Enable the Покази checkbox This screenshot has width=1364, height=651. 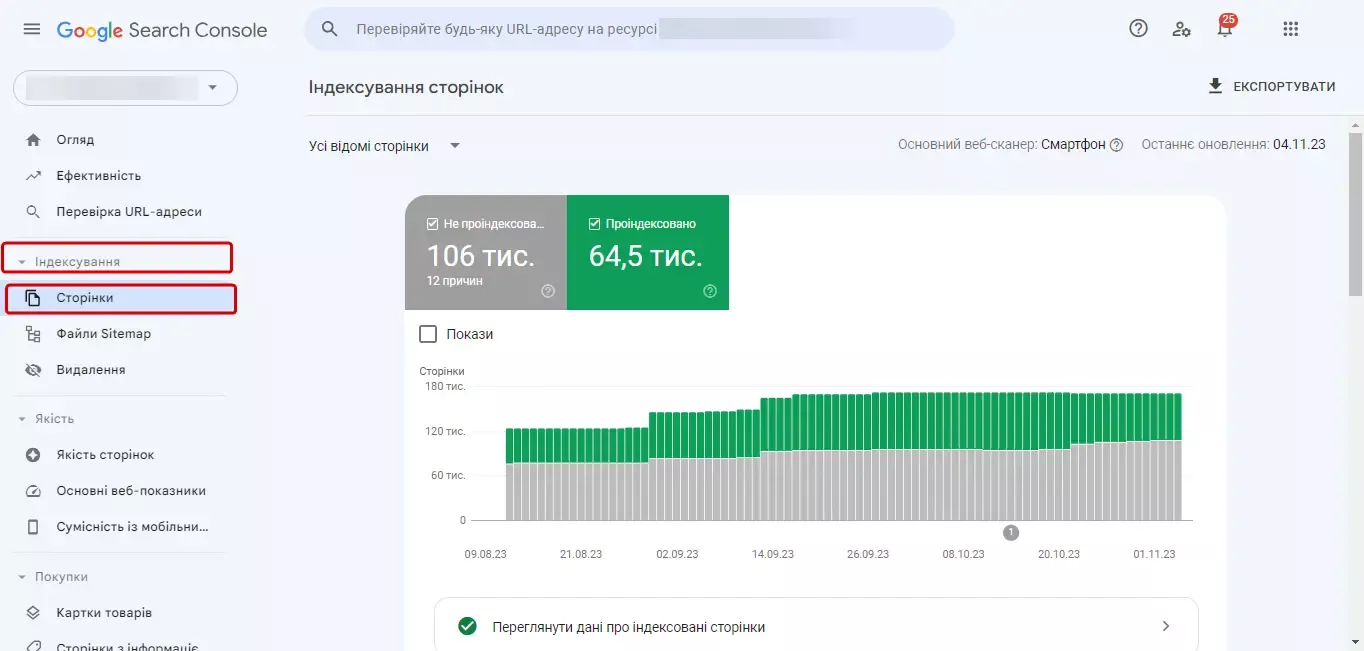(x=428, y=334)
